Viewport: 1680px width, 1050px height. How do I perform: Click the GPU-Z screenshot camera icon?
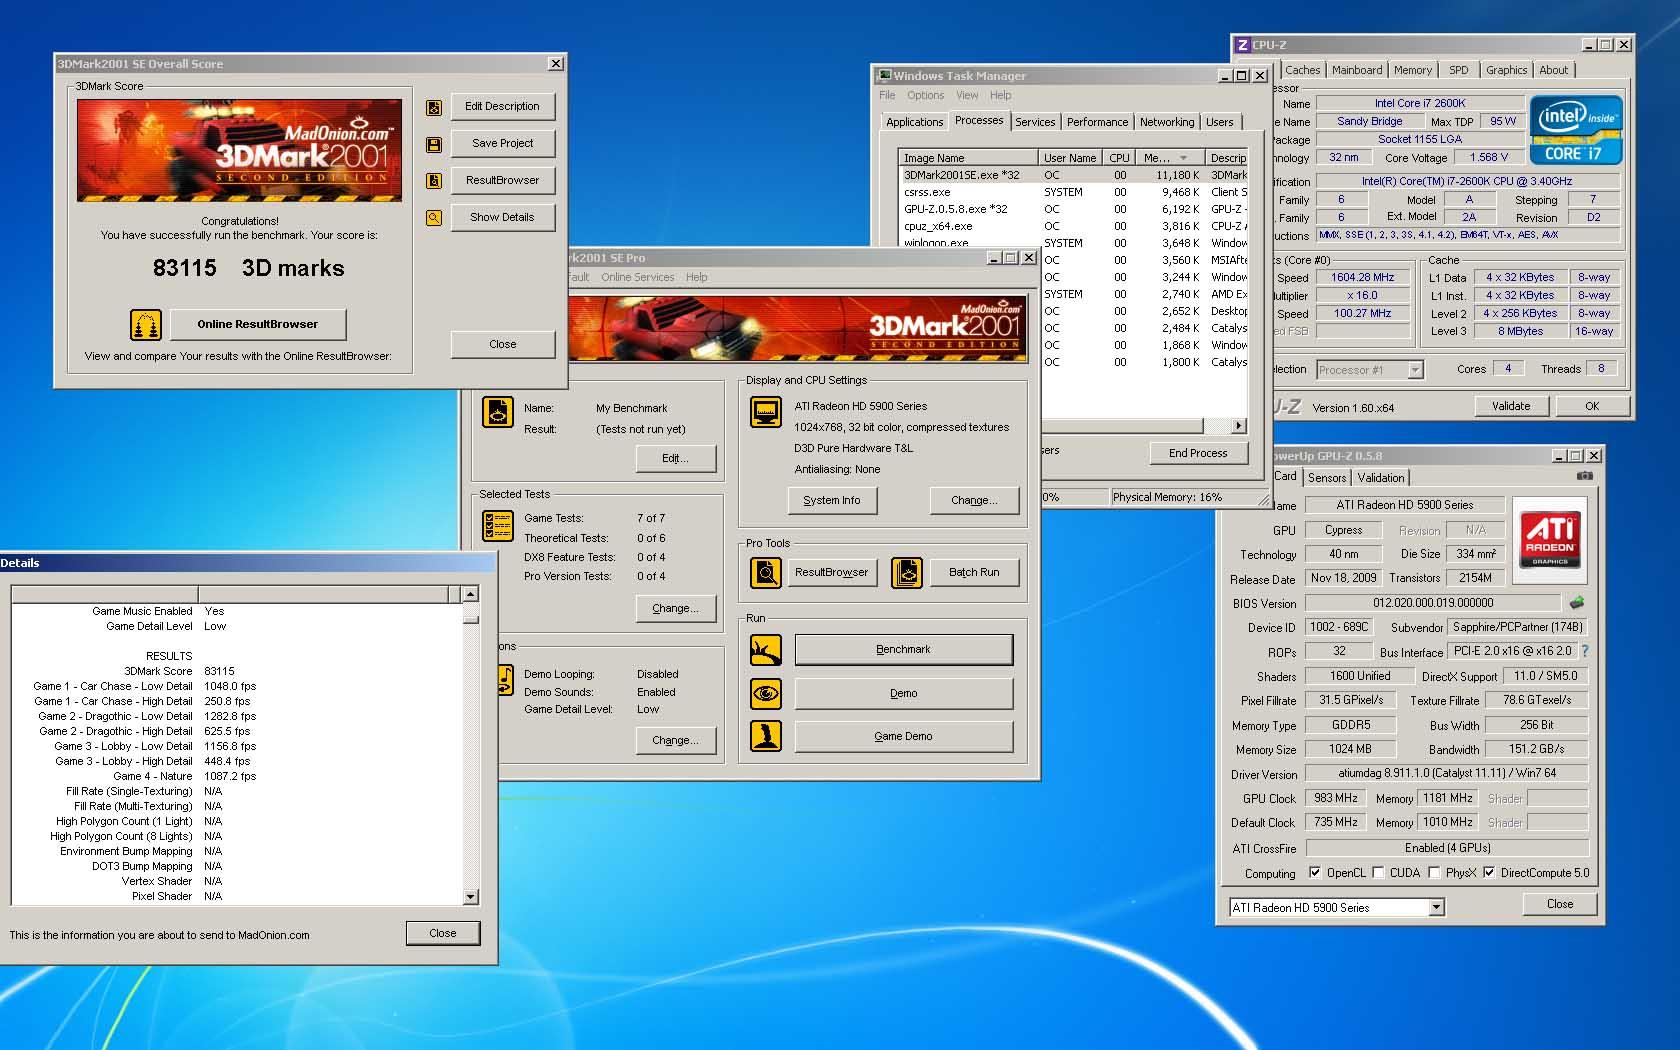(x=1585, y=476)
